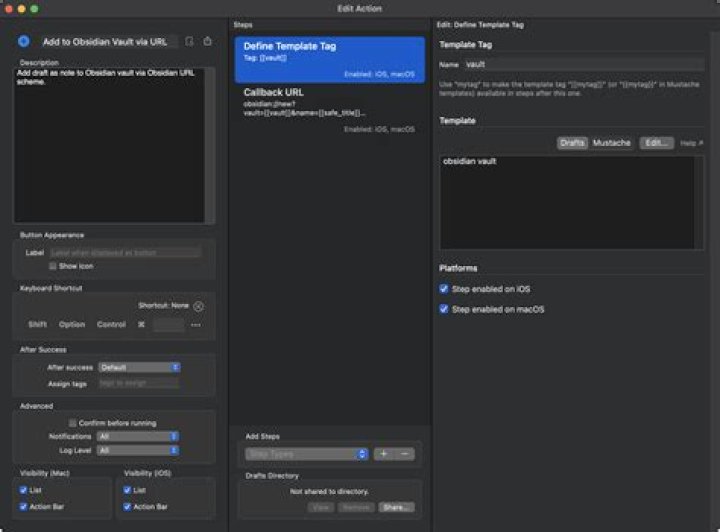This screenshot has width=720, height=532.
Task: Toggle the Command key modifier symbol
Action: [141, 325]
